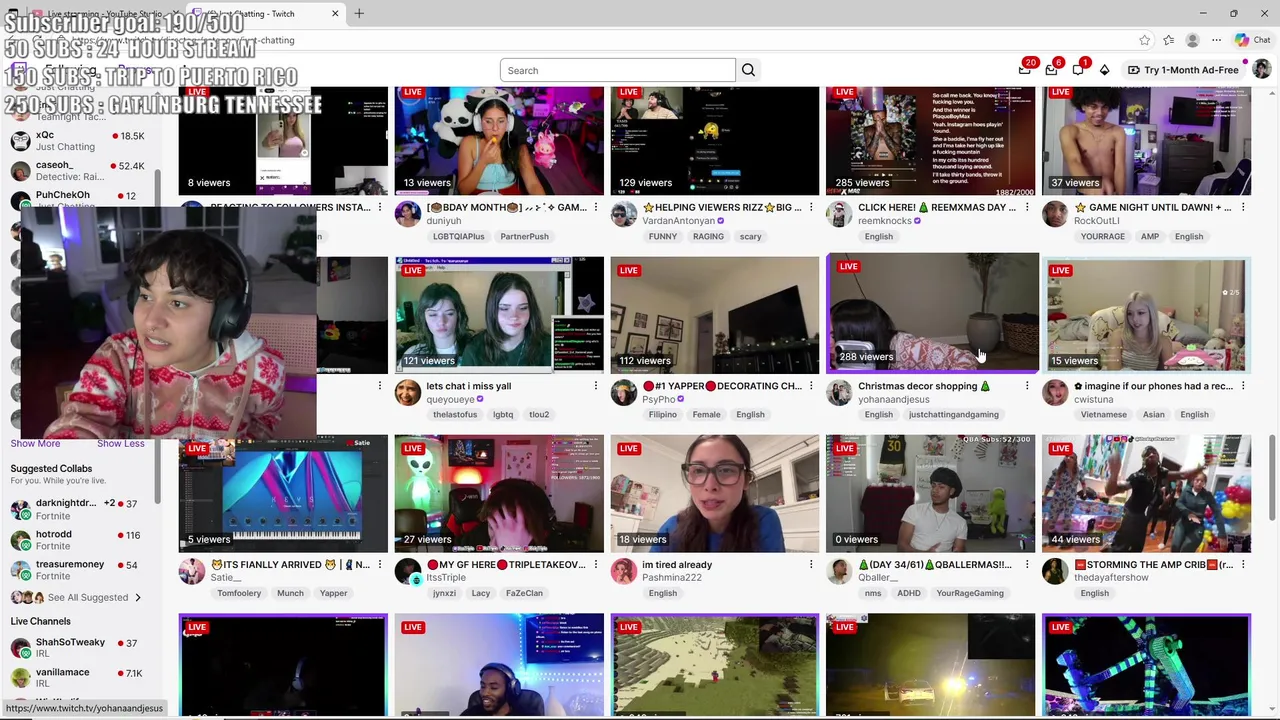Open the Copilot Chat button

click(x=1253, y=40)
